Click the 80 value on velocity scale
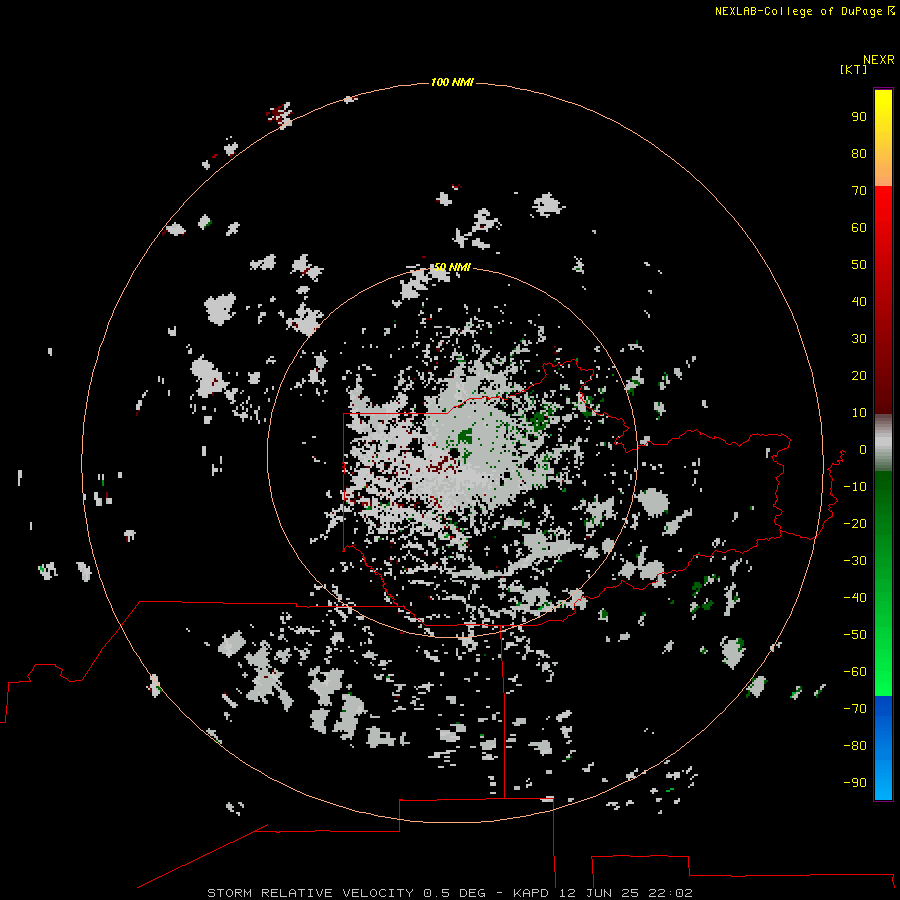The width and height of the screenshot is (900, 900). click(x=859, y=153)
